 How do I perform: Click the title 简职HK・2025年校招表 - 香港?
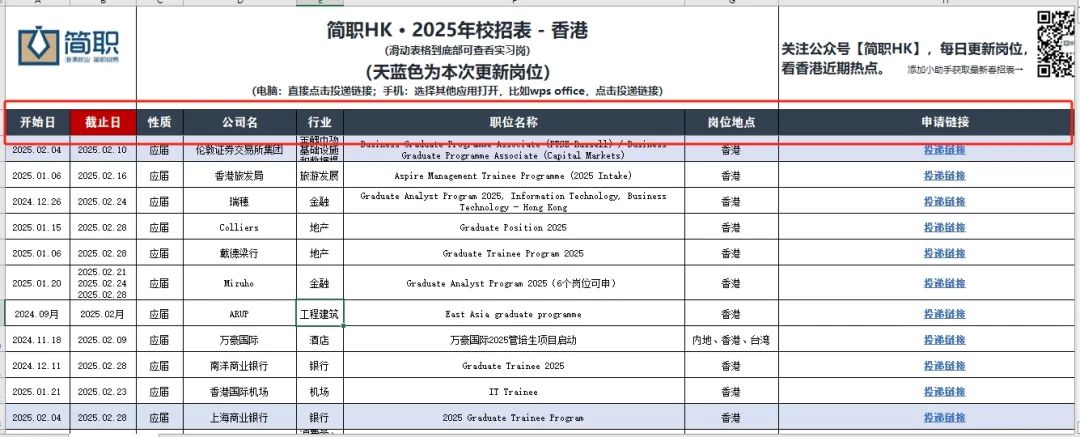(x=457, y=30)
